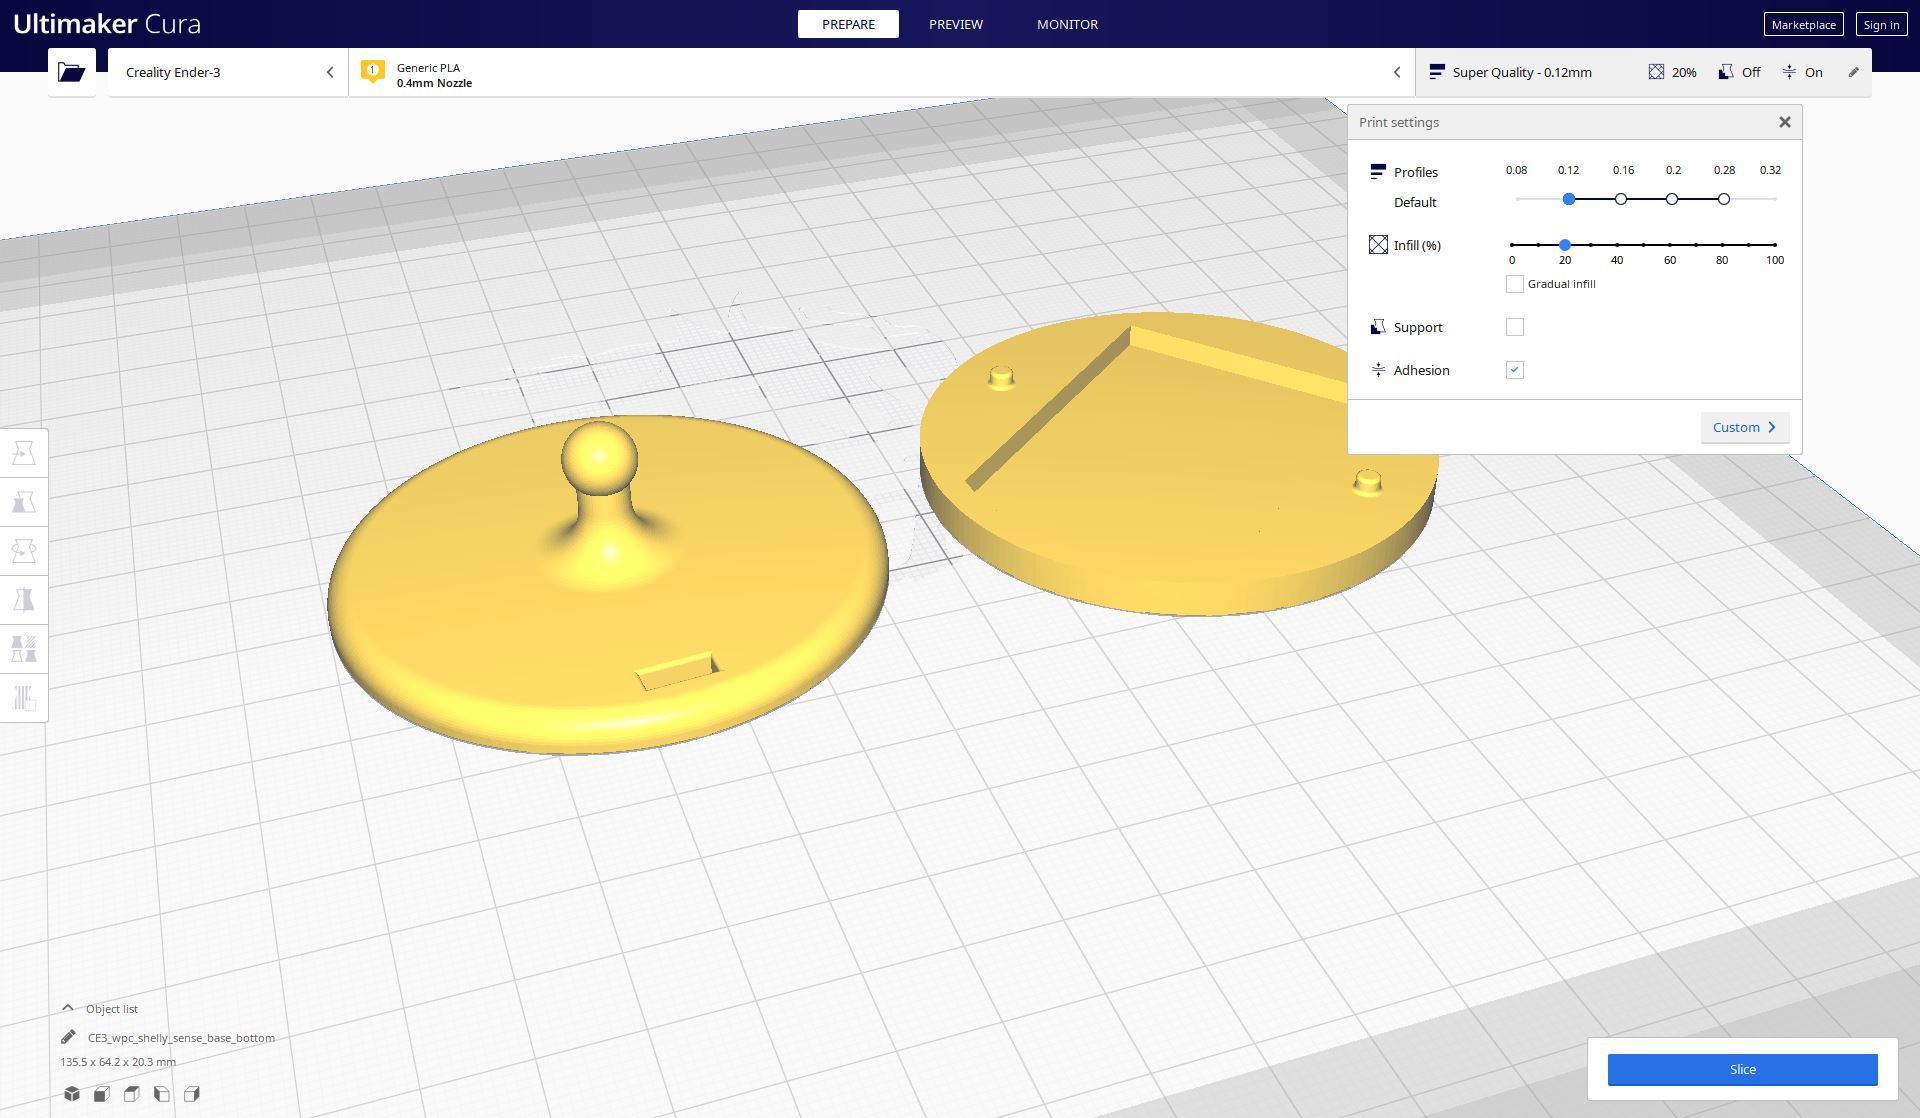
Task: Click the pencil edit icon in settings bar
Action: click(1853, 72)
